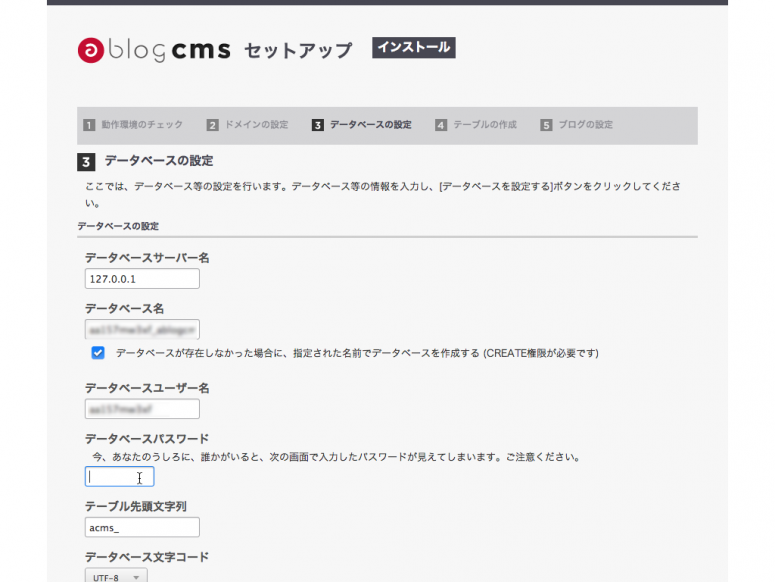
Task: Click the number 3 icon beside section heading
Action: pos(87,161)
